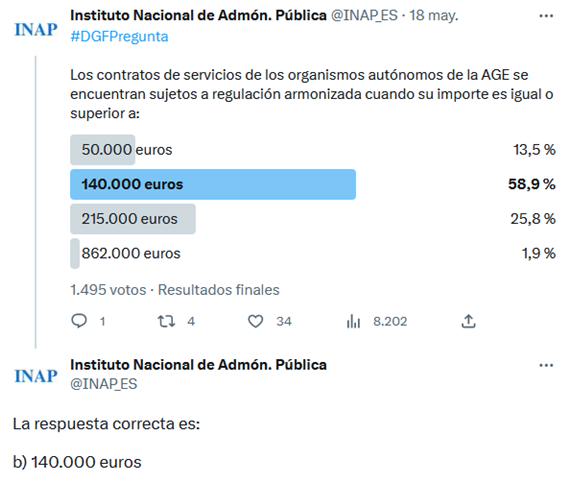The width and height of the screenshot is (571, 485).
Task: Open more options on the poll tweet
Action: 546,16
